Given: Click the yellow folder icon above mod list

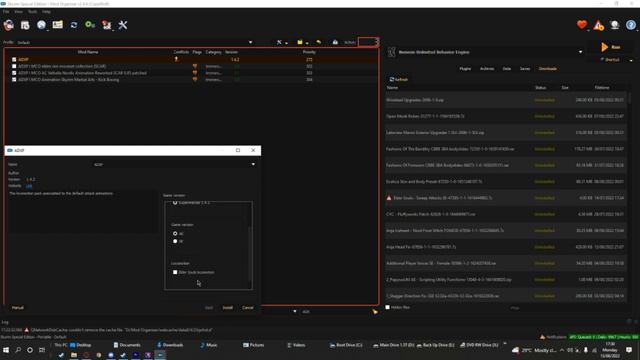Looking at the screenshot, I should [x=300, y=42].
